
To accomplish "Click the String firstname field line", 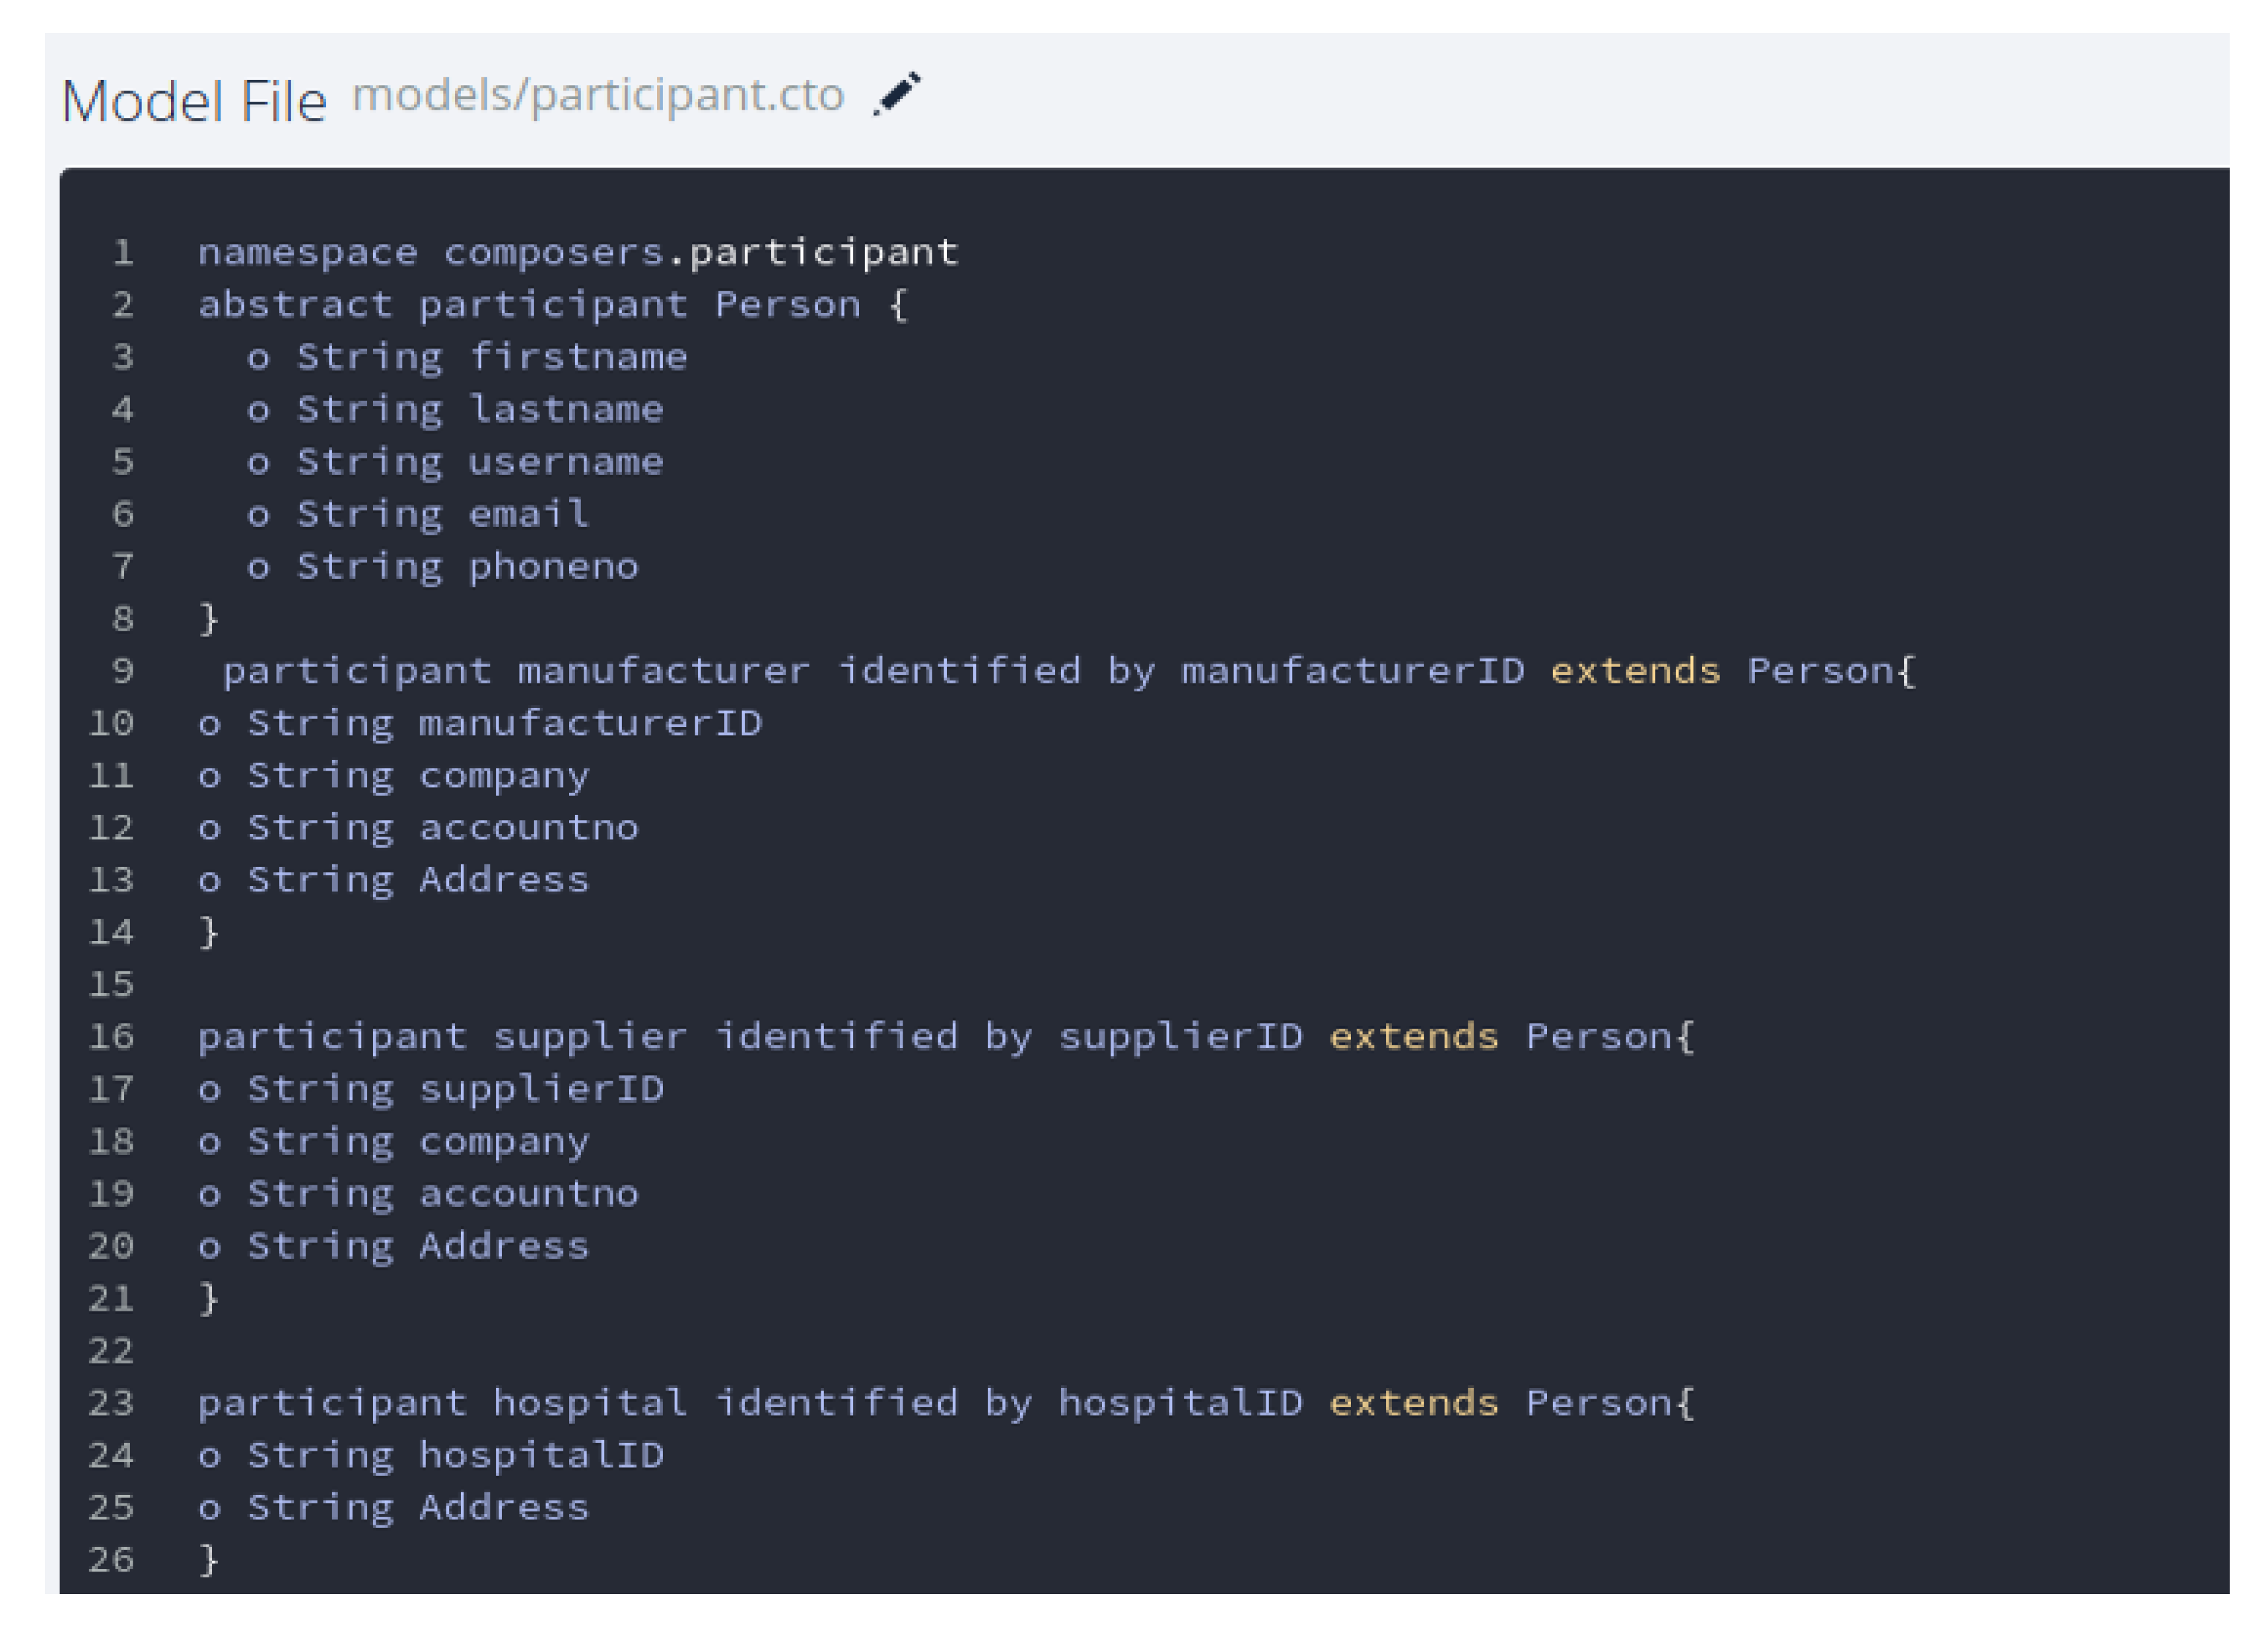I will (x=468, y=357).
